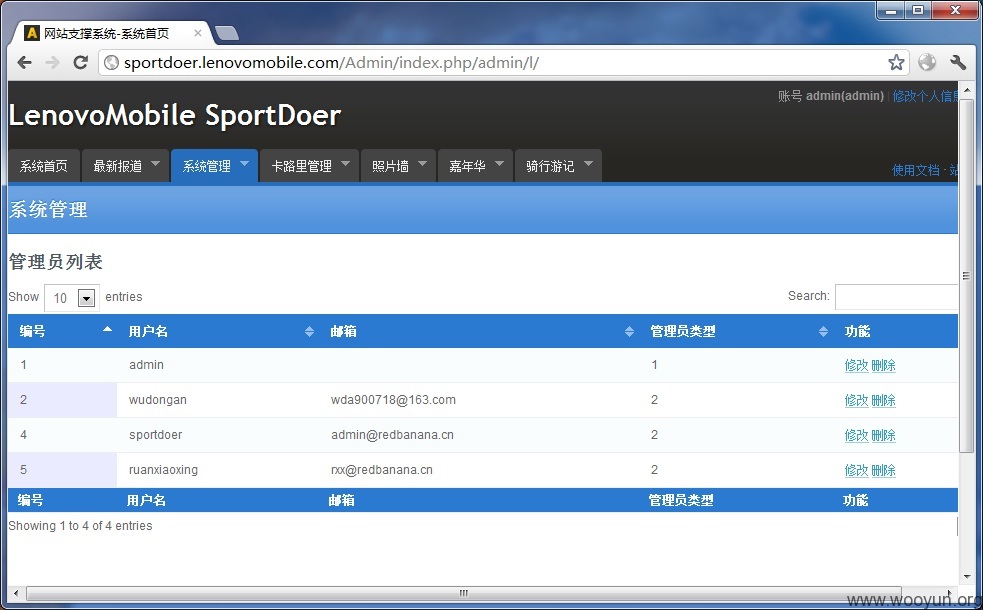Click 修改 for wudongan row
The width and height of the screenshot is (983, 610).
click(x=856, y=401)
